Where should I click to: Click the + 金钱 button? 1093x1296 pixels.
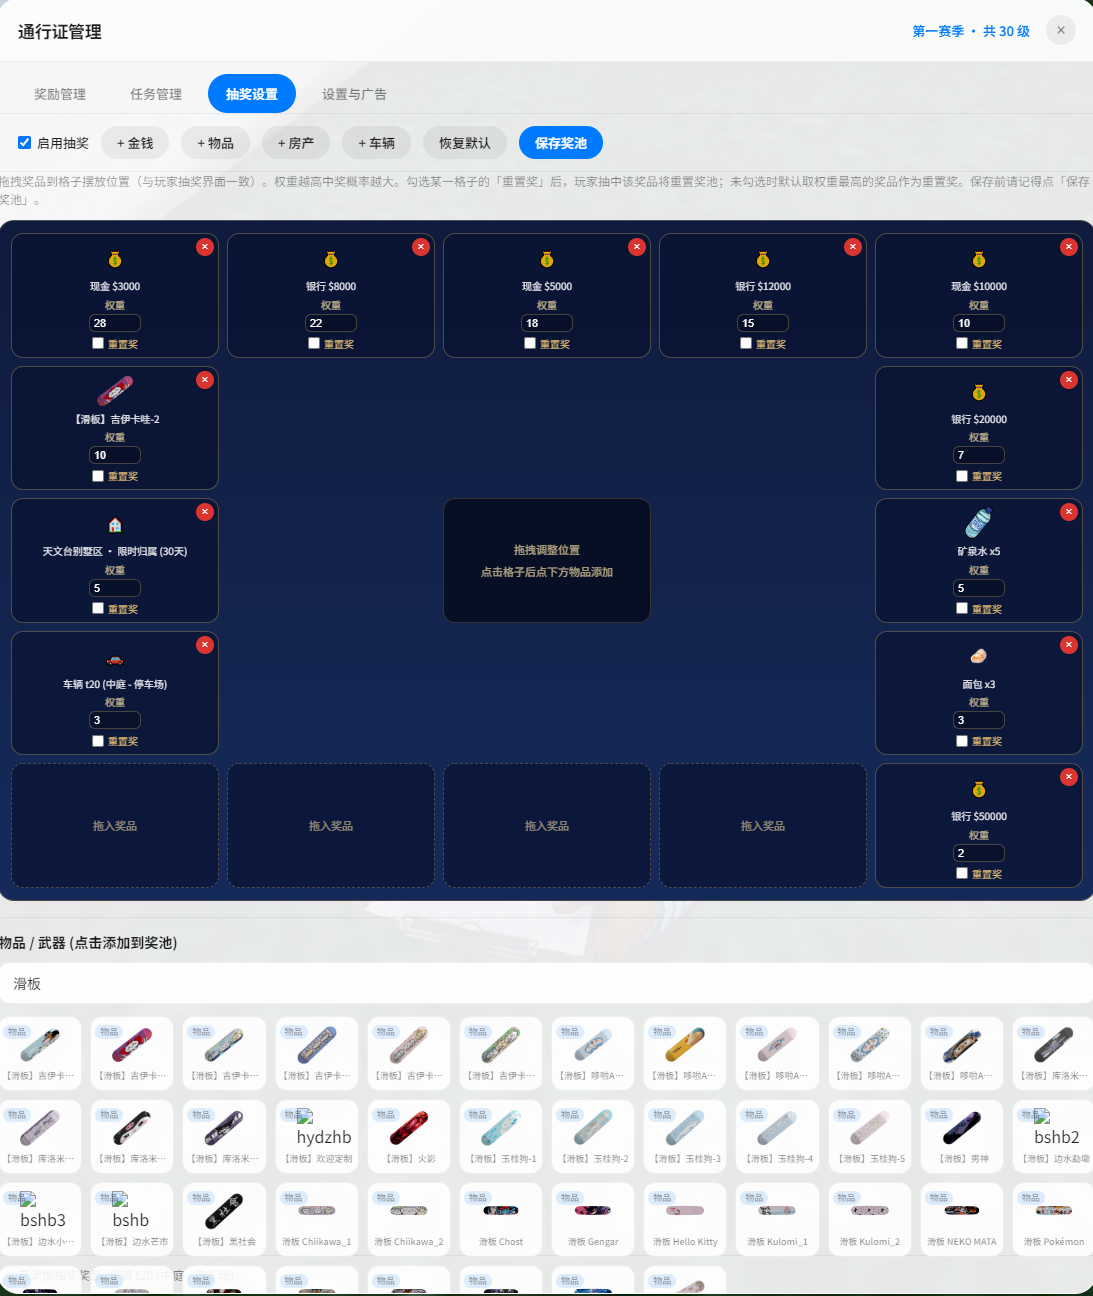(135, 143)
